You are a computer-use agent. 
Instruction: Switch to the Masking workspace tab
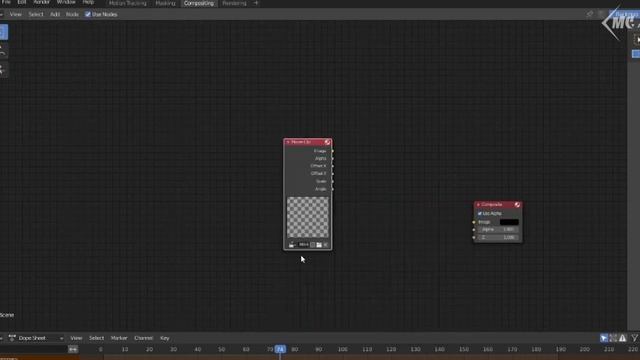(x=165, y=3)
